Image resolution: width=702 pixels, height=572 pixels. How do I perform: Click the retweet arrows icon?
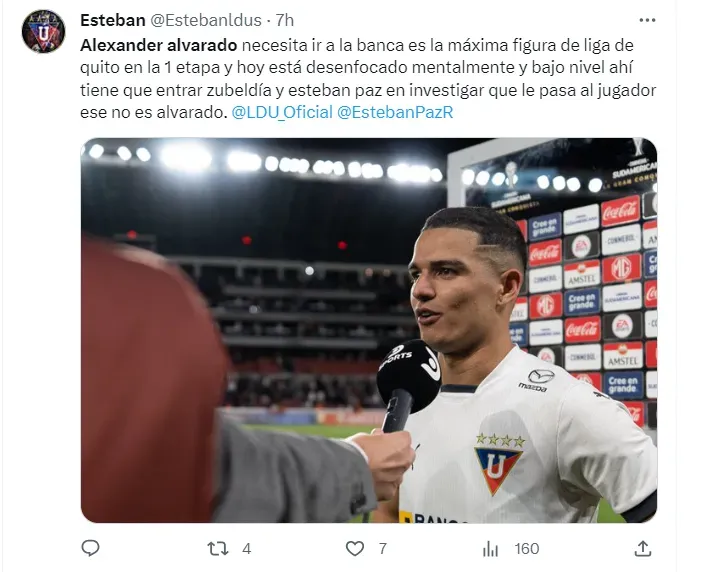(x=218, y=549)
